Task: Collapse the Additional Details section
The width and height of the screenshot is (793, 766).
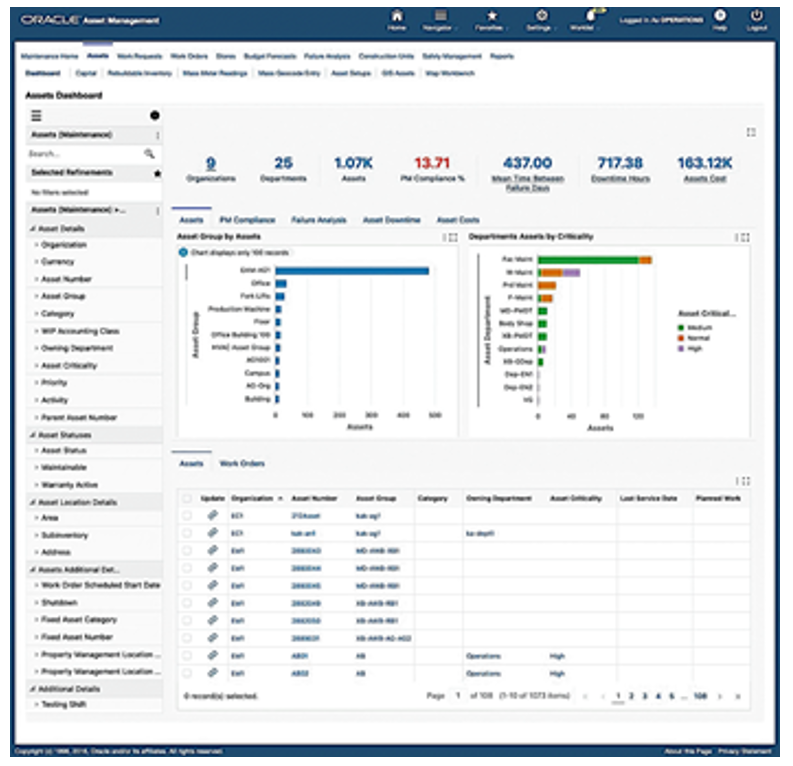Action: (33, 689)
